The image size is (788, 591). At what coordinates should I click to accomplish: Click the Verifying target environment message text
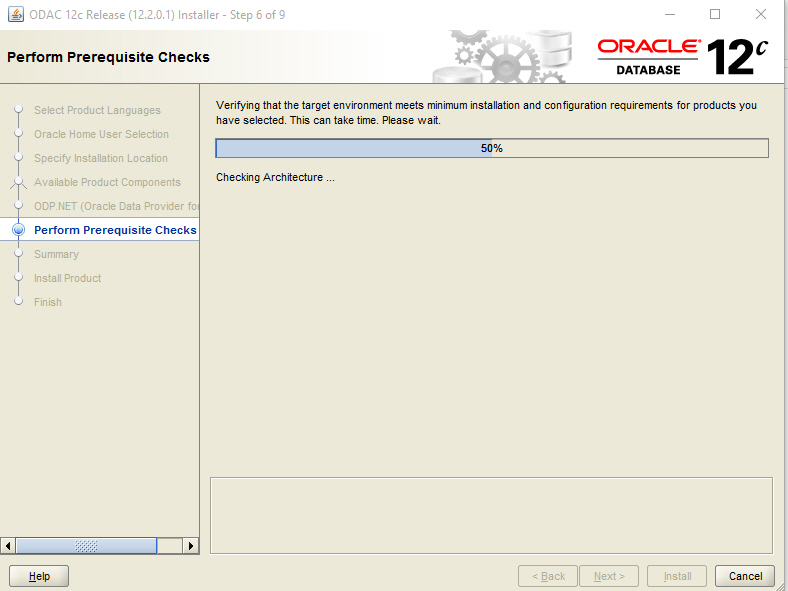click(x=486, y=113)
